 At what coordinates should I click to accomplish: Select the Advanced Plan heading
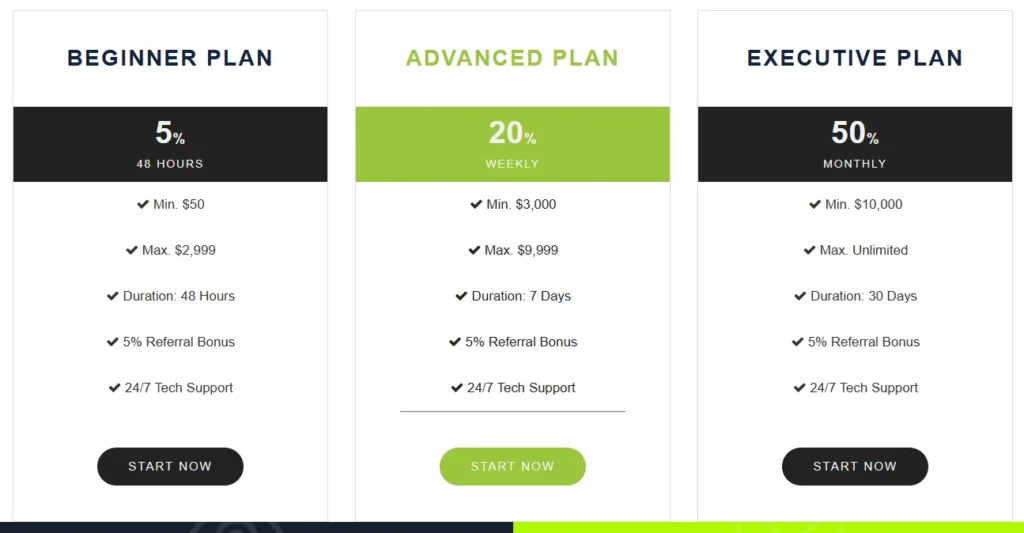[512, 58]
